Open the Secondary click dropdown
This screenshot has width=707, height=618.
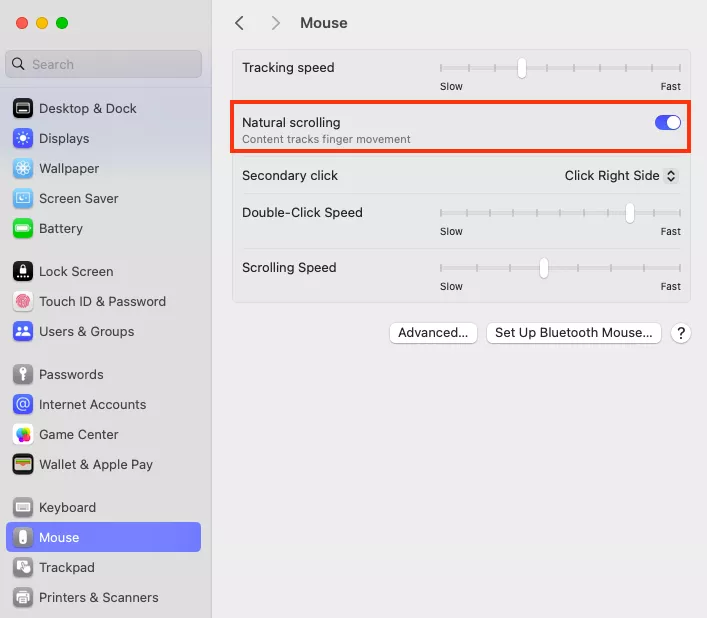(621, 176)
